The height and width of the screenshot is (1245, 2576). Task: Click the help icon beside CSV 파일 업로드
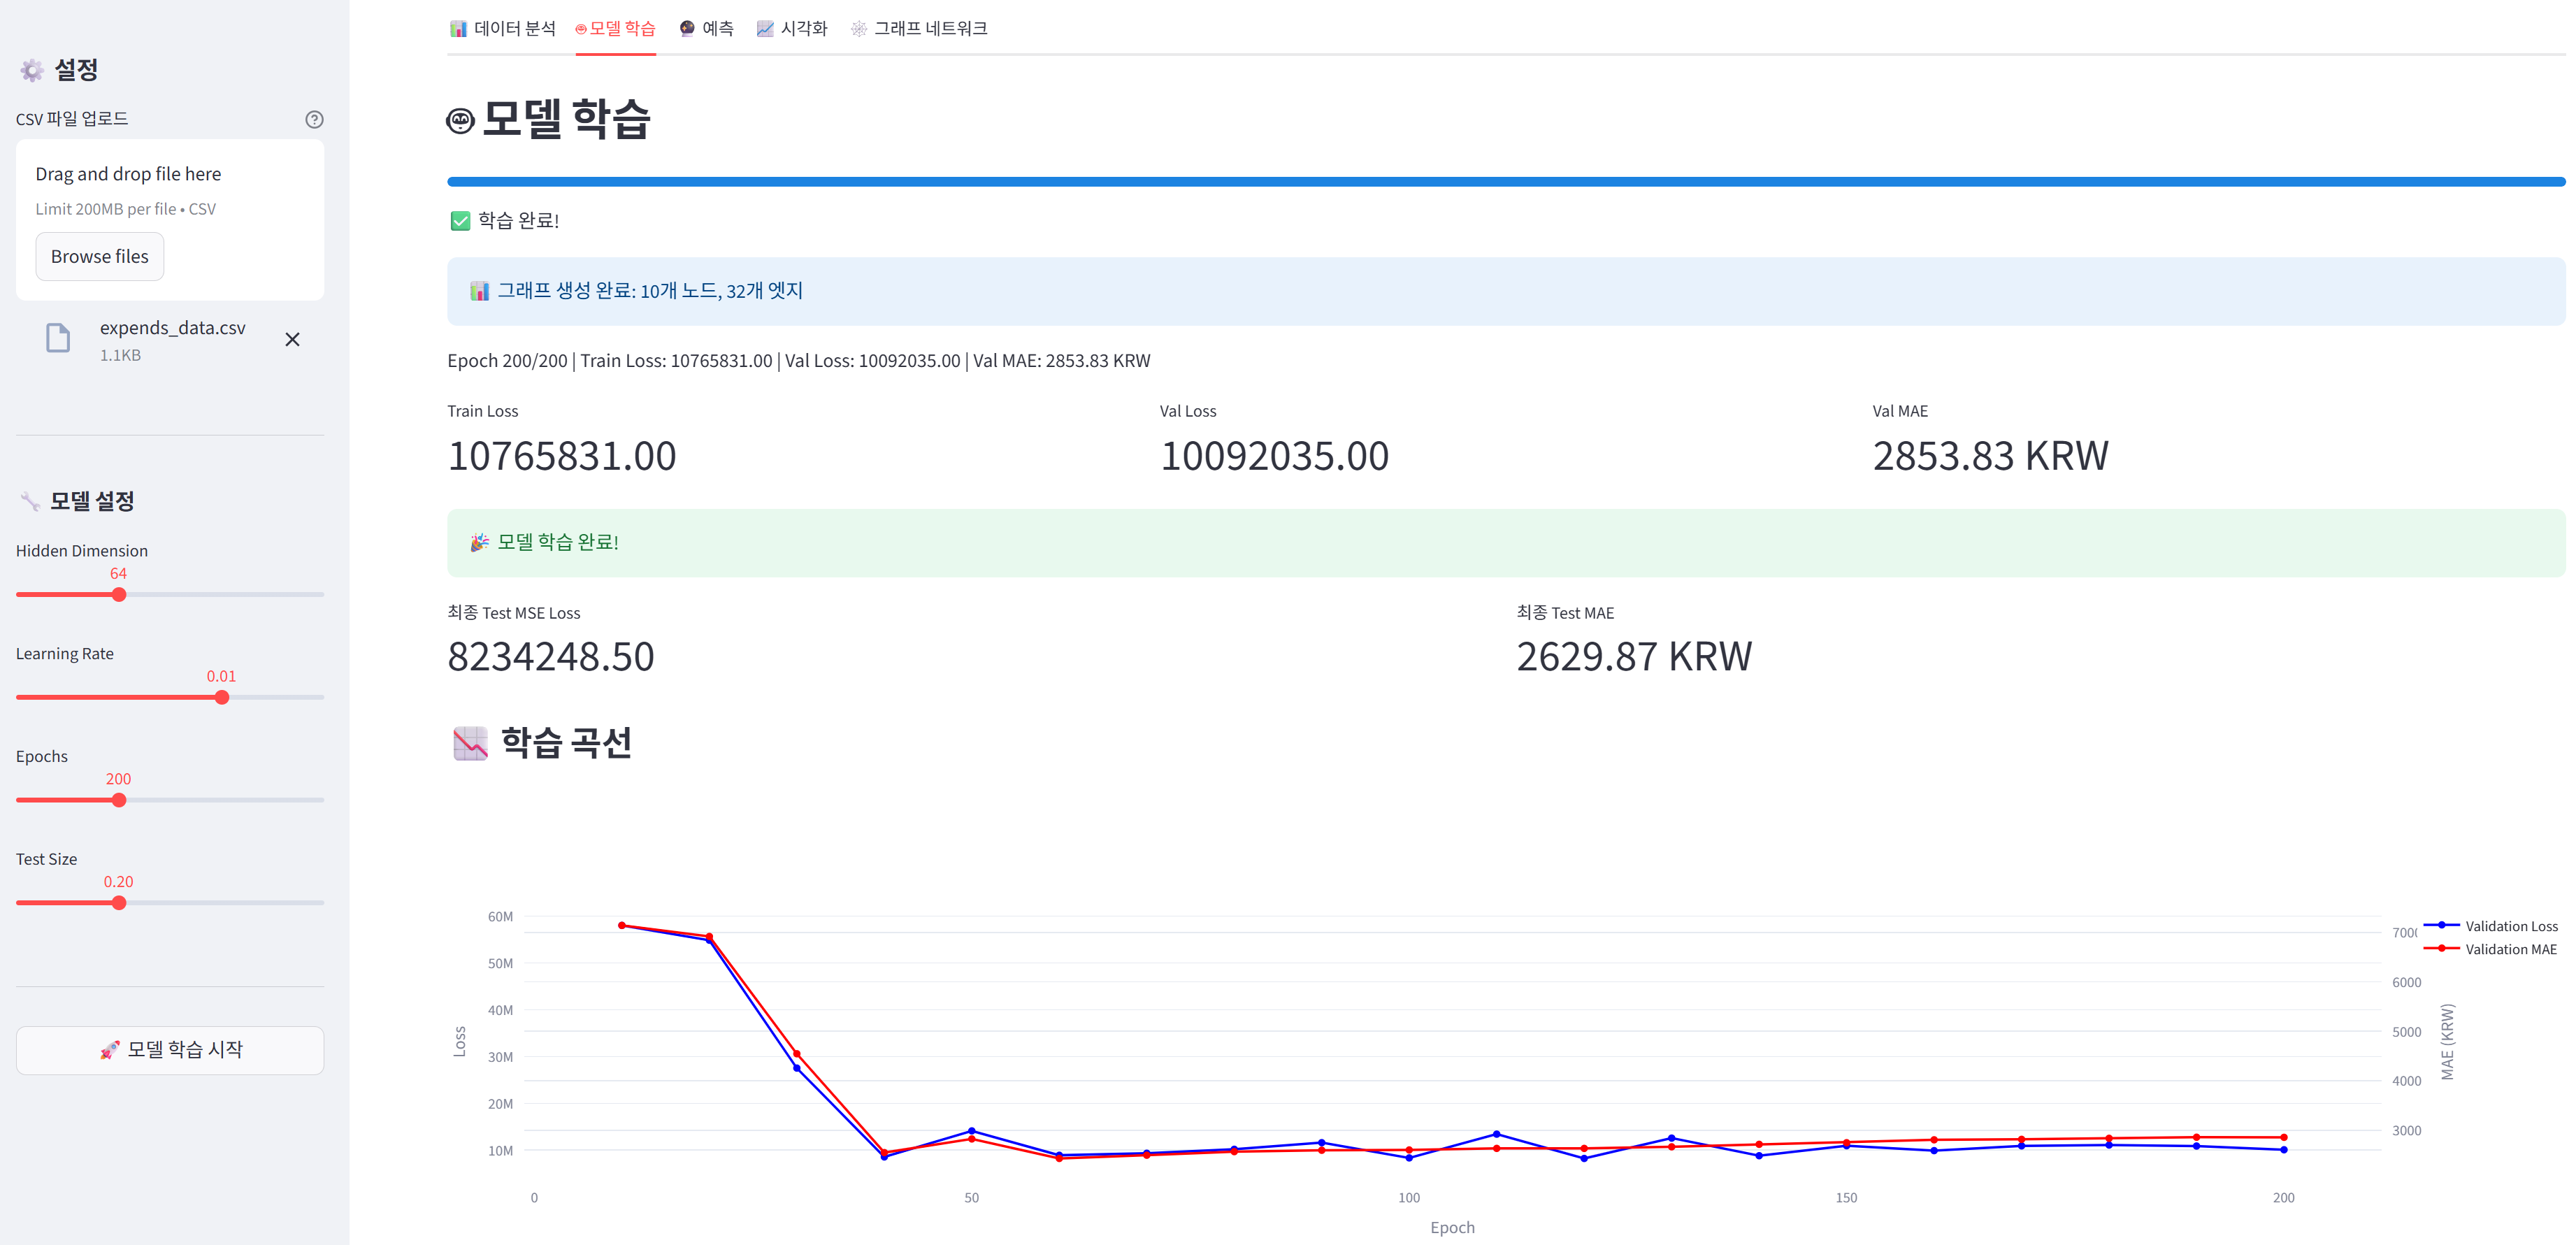coord(314,119)
